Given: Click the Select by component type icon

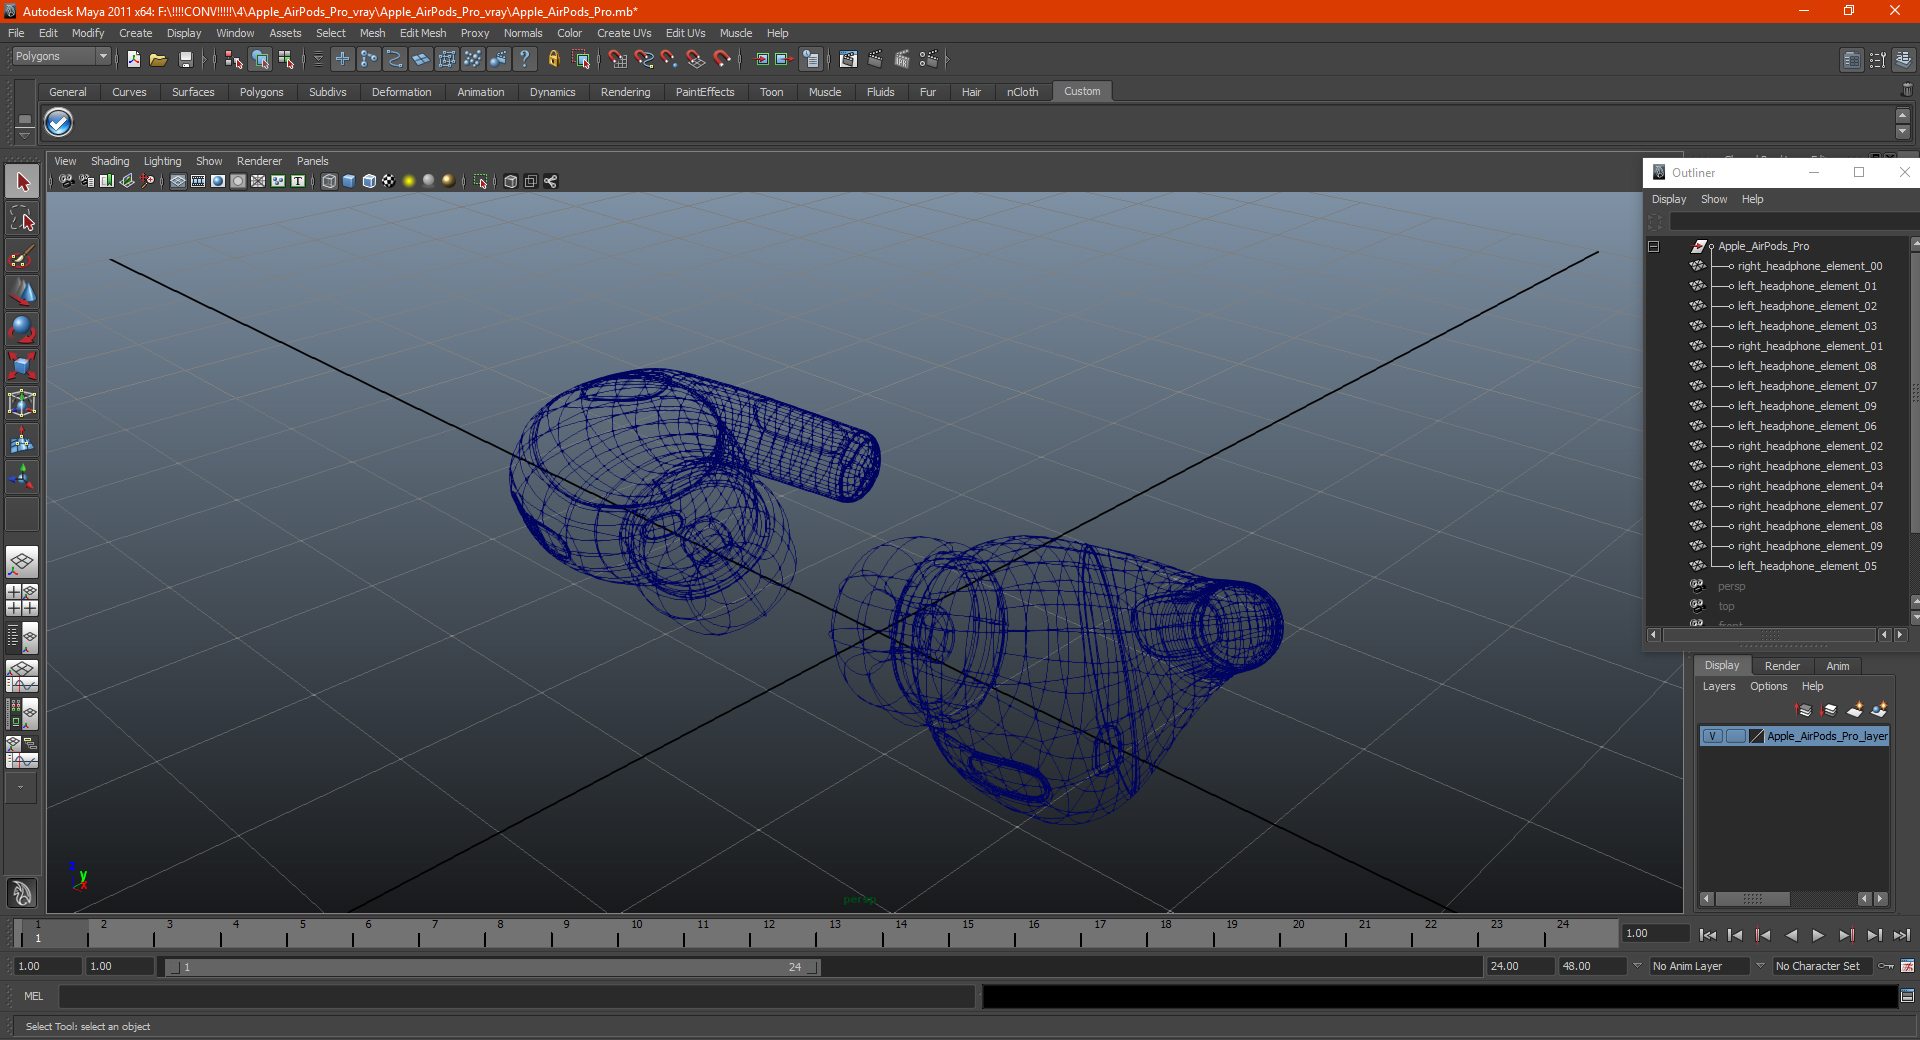Looking at the screenshot, I should coord(287,60).
